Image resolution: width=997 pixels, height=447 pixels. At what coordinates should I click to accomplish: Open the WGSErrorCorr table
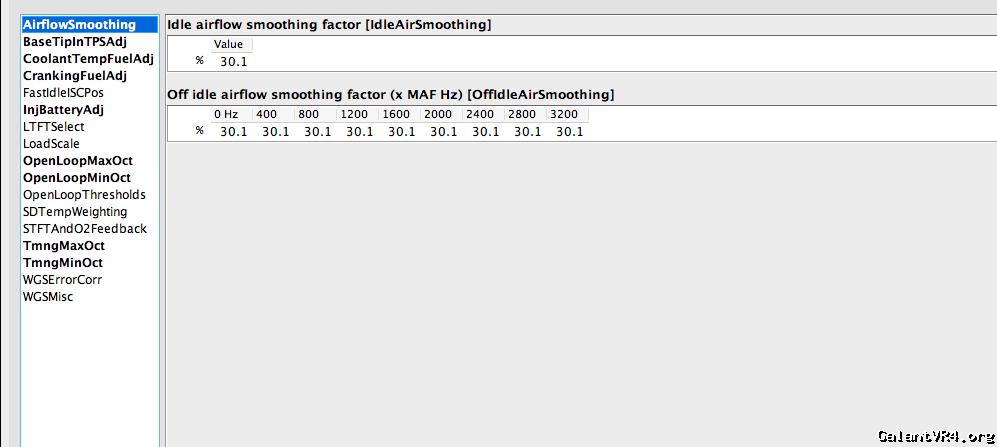62,280
